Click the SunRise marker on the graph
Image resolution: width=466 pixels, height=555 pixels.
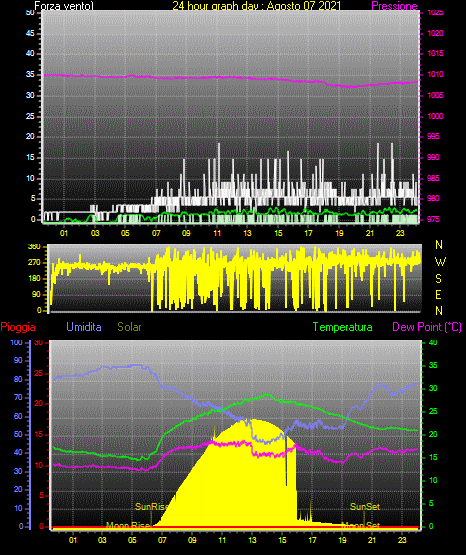click(152, 507)
